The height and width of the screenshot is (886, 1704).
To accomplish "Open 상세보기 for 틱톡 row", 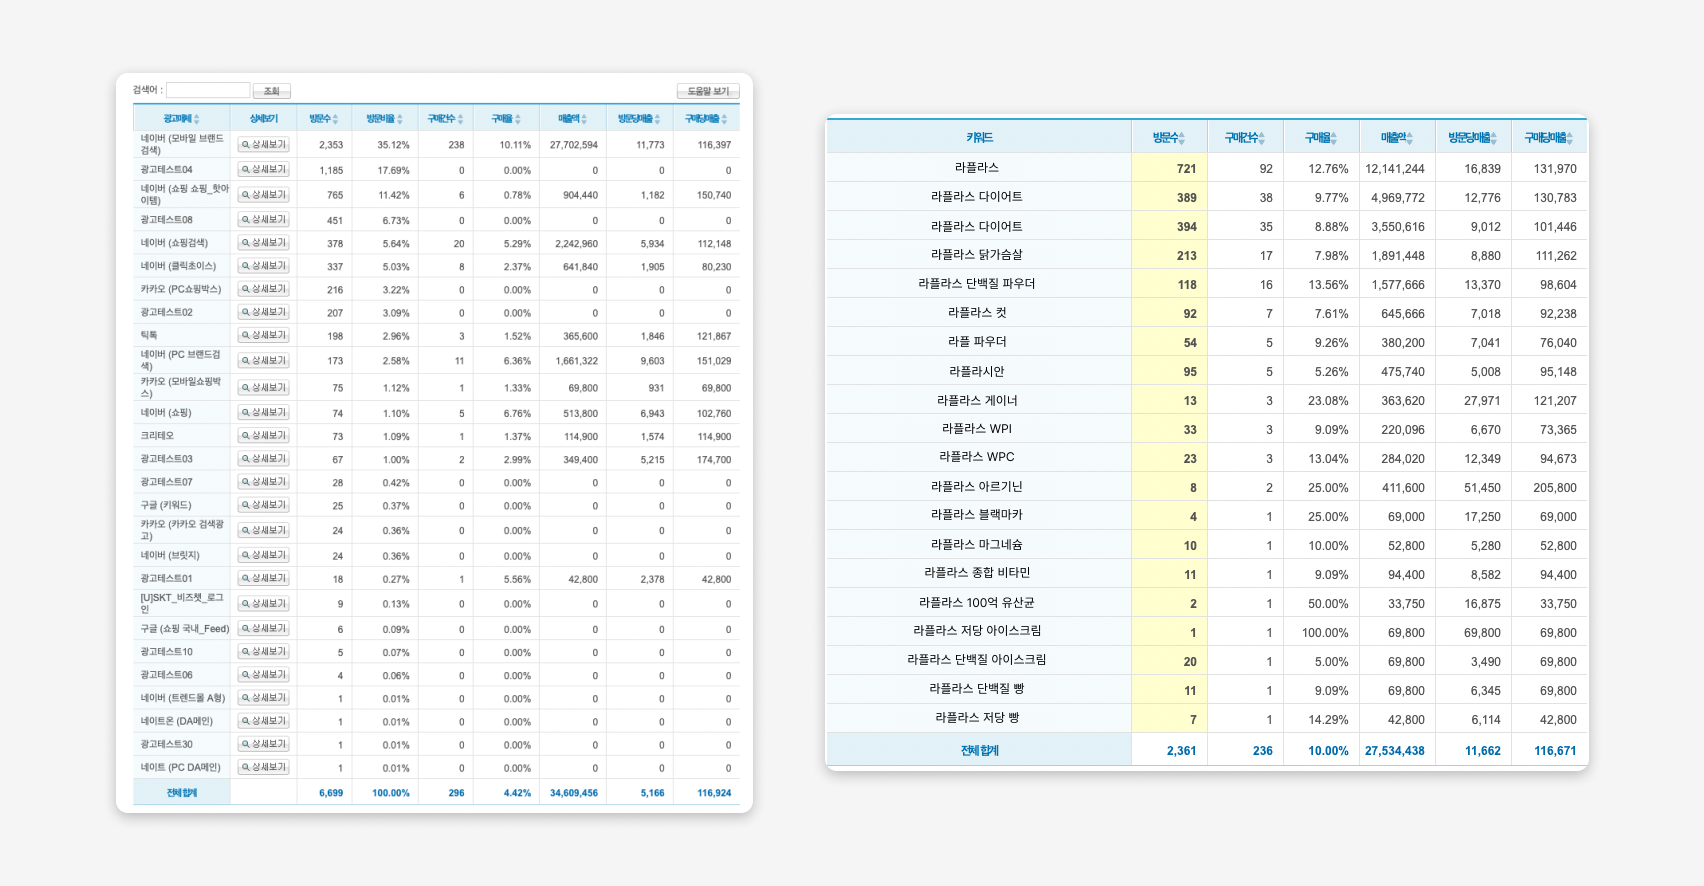I will (263, 335).
